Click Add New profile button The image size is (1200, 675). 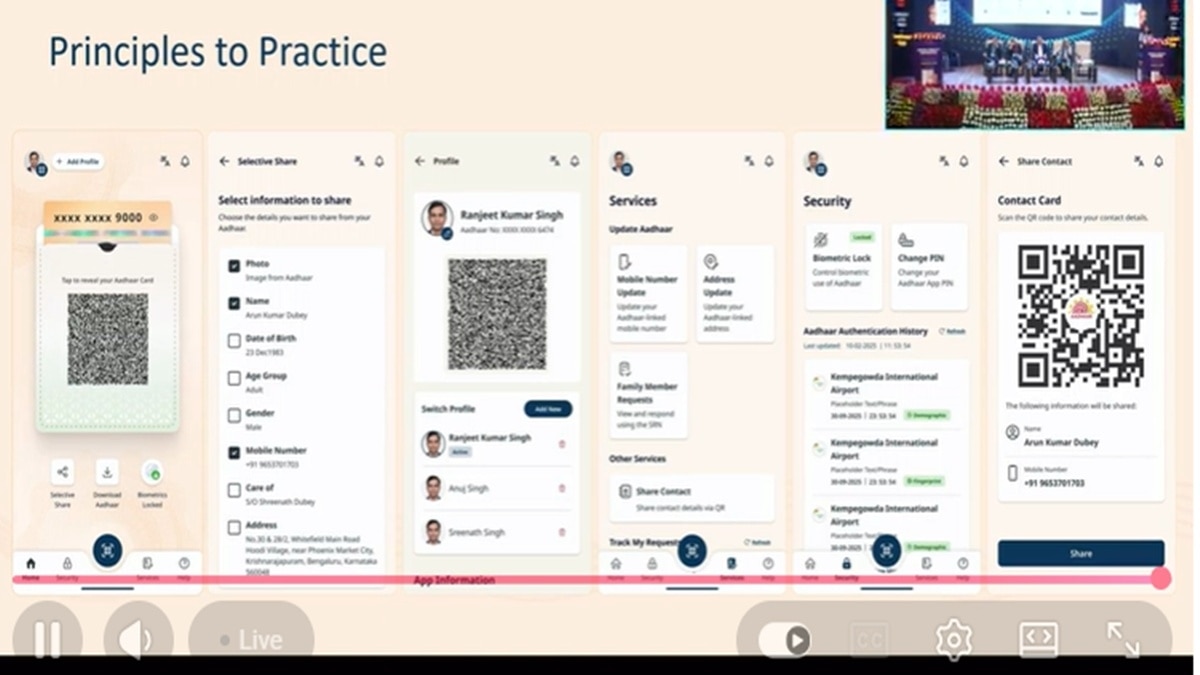coord(548,409)
